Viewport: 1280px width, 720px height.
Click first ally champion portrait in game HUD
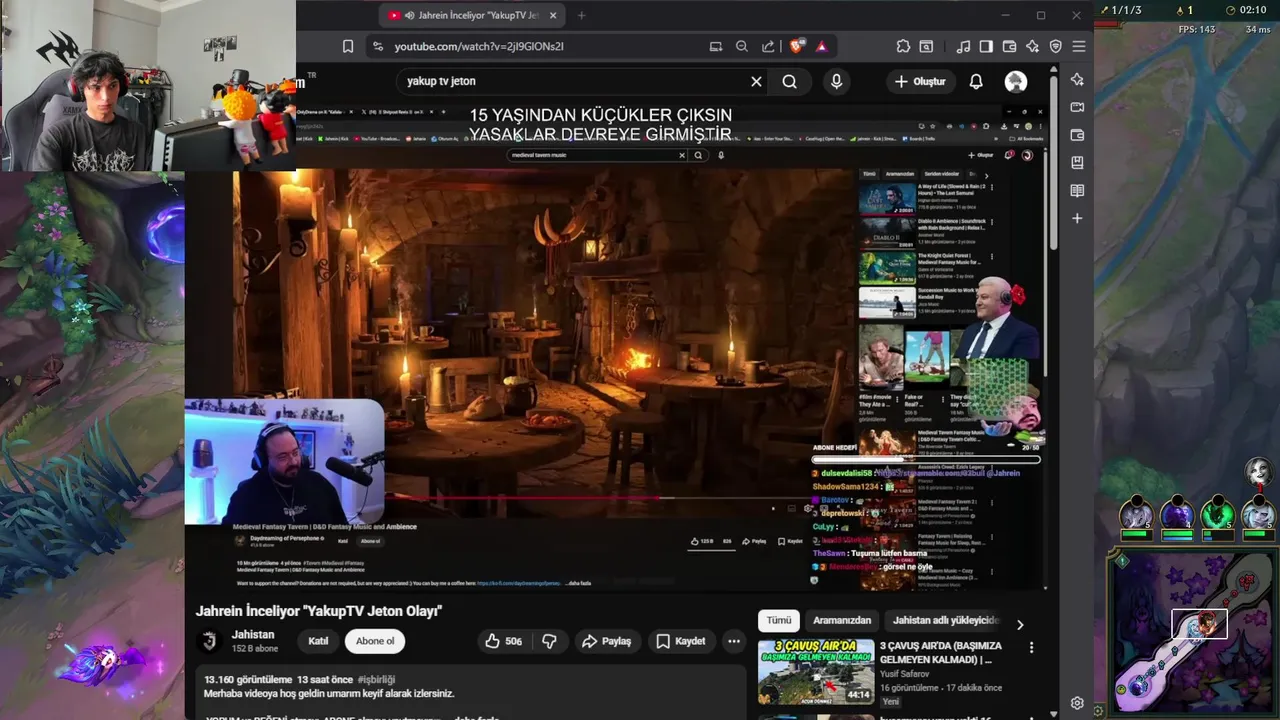pyautogui.click(x=1135, y=514)
